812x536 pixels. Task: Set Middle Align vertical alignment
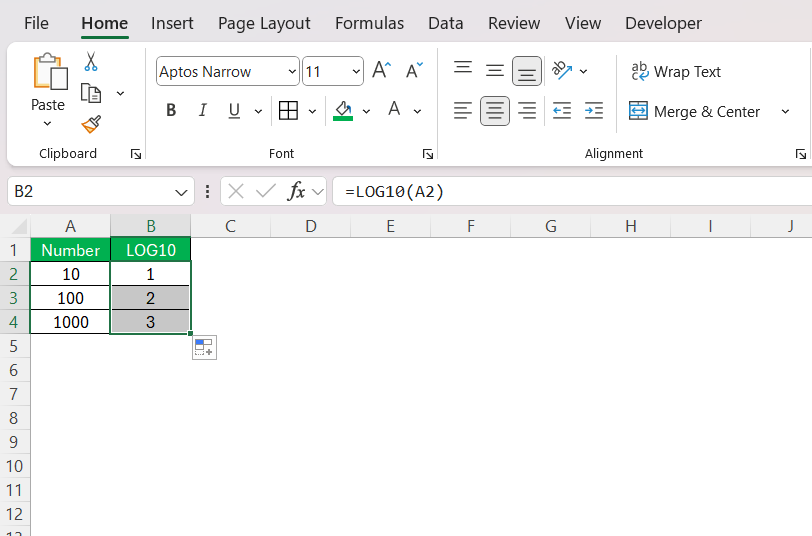pos(495,70)
